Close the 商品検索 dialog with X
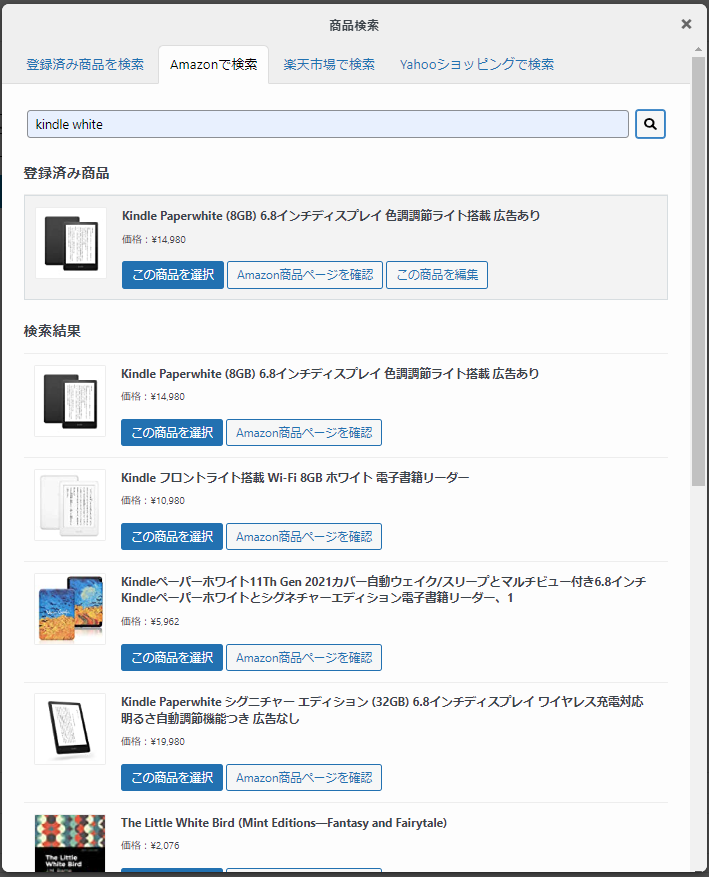709x877 pixels. coord(686,24)
